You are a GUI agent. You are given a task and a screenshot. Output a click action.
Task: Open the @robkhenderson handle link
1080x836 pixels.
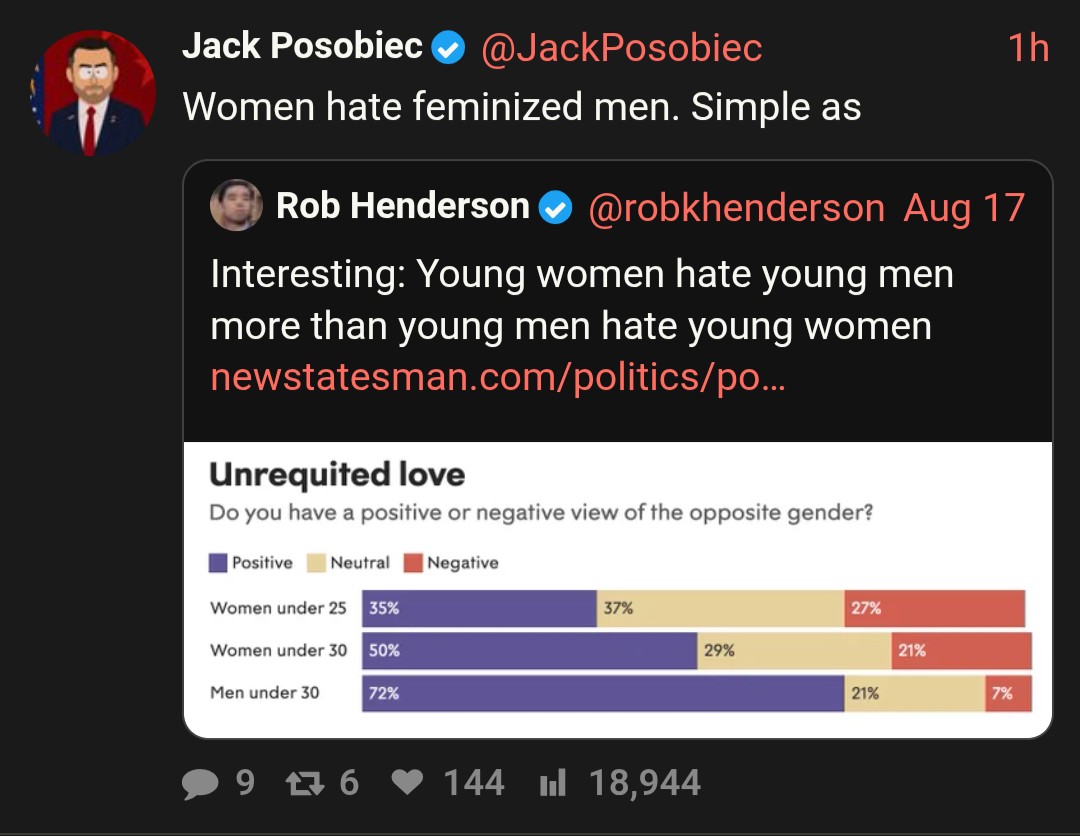[x=736, y=207]
